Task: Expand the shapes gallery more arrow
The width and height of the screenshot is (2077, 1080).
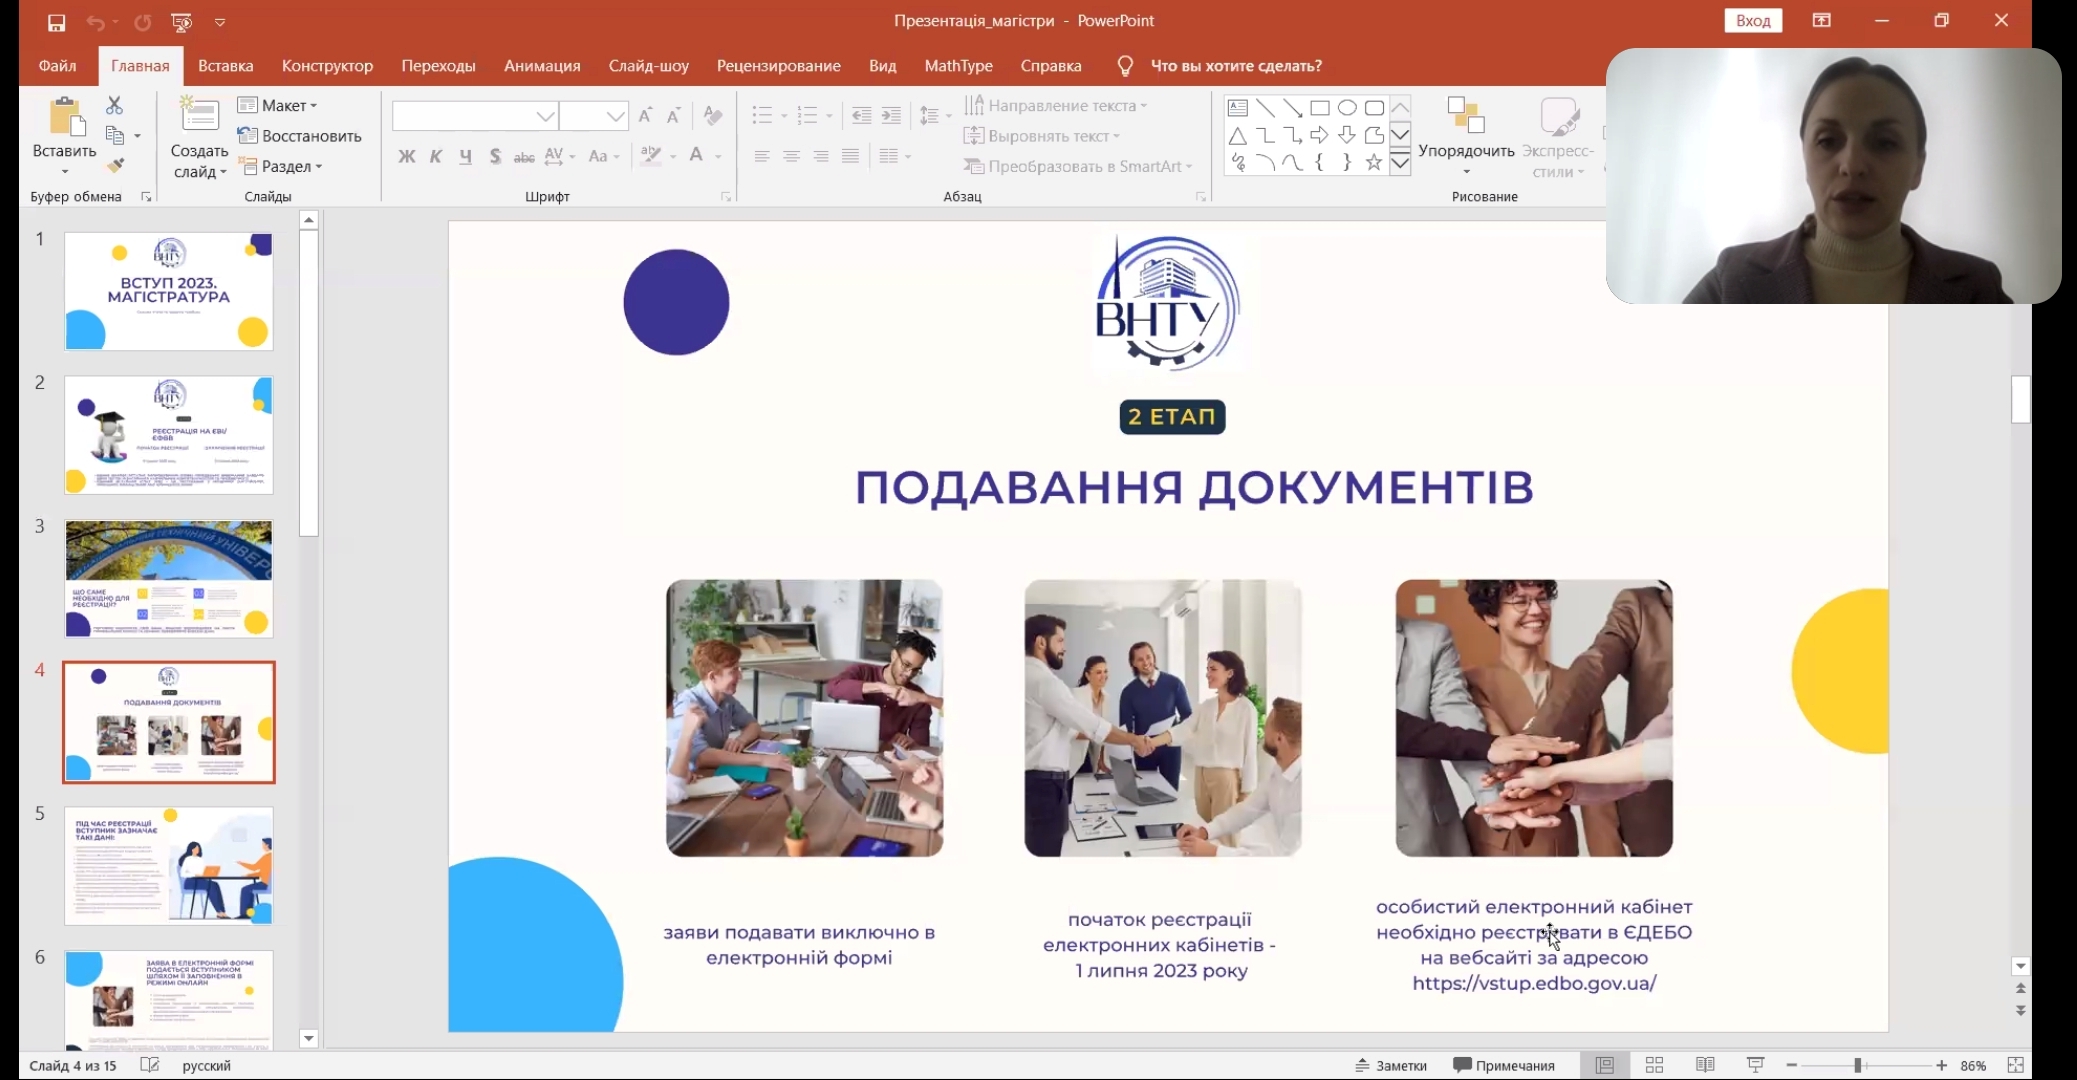Action: (1400, 163)
